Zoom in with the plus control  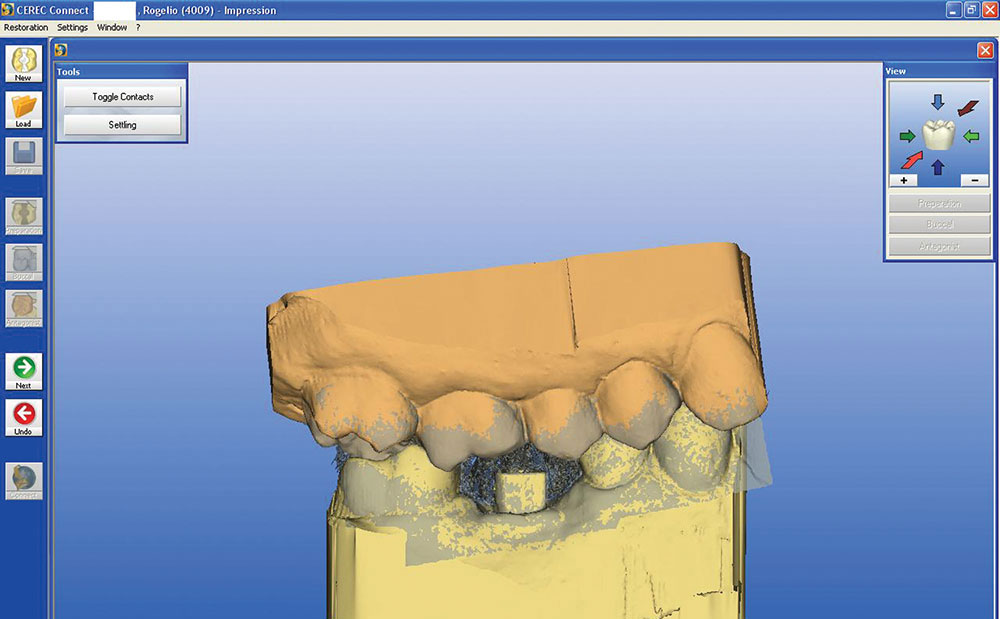point(904,180)
